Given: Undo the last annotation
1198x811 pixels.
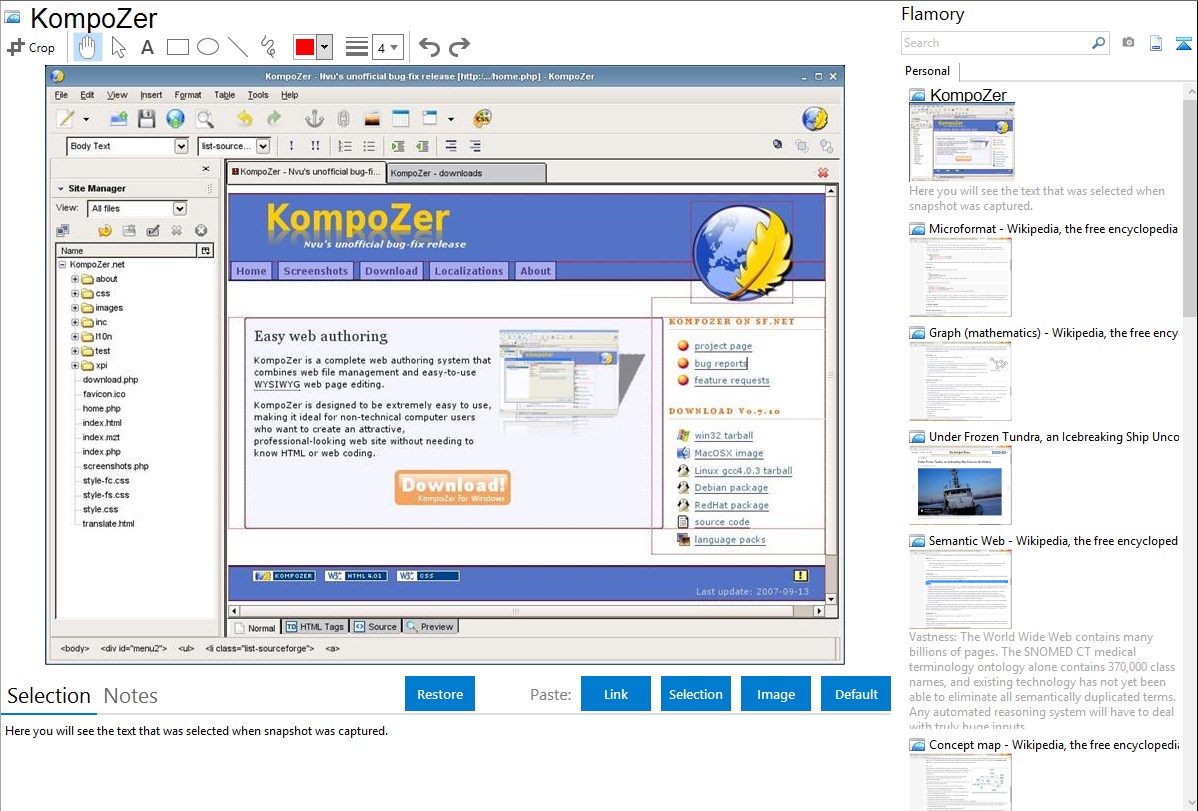Looking at the screenshot, I should point(429,47).
